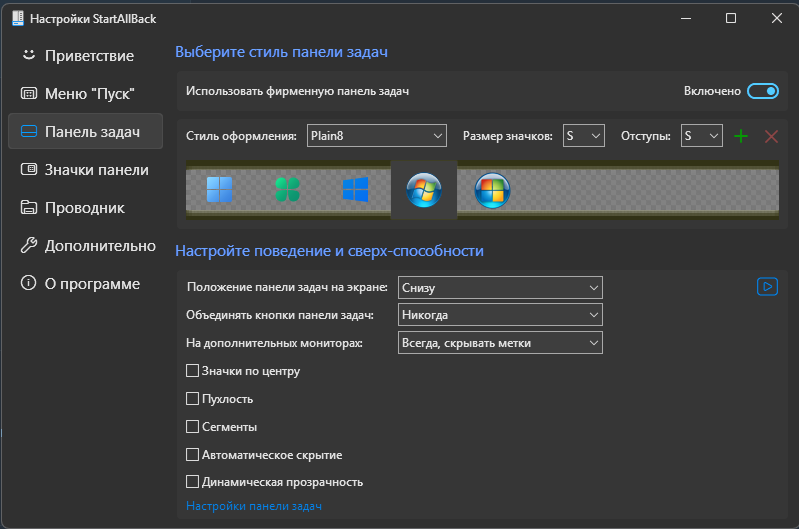Click the Настройте поведение и сверх-способности heading
The width and height of the screenshot is (799, 529).
pos(329,251)
